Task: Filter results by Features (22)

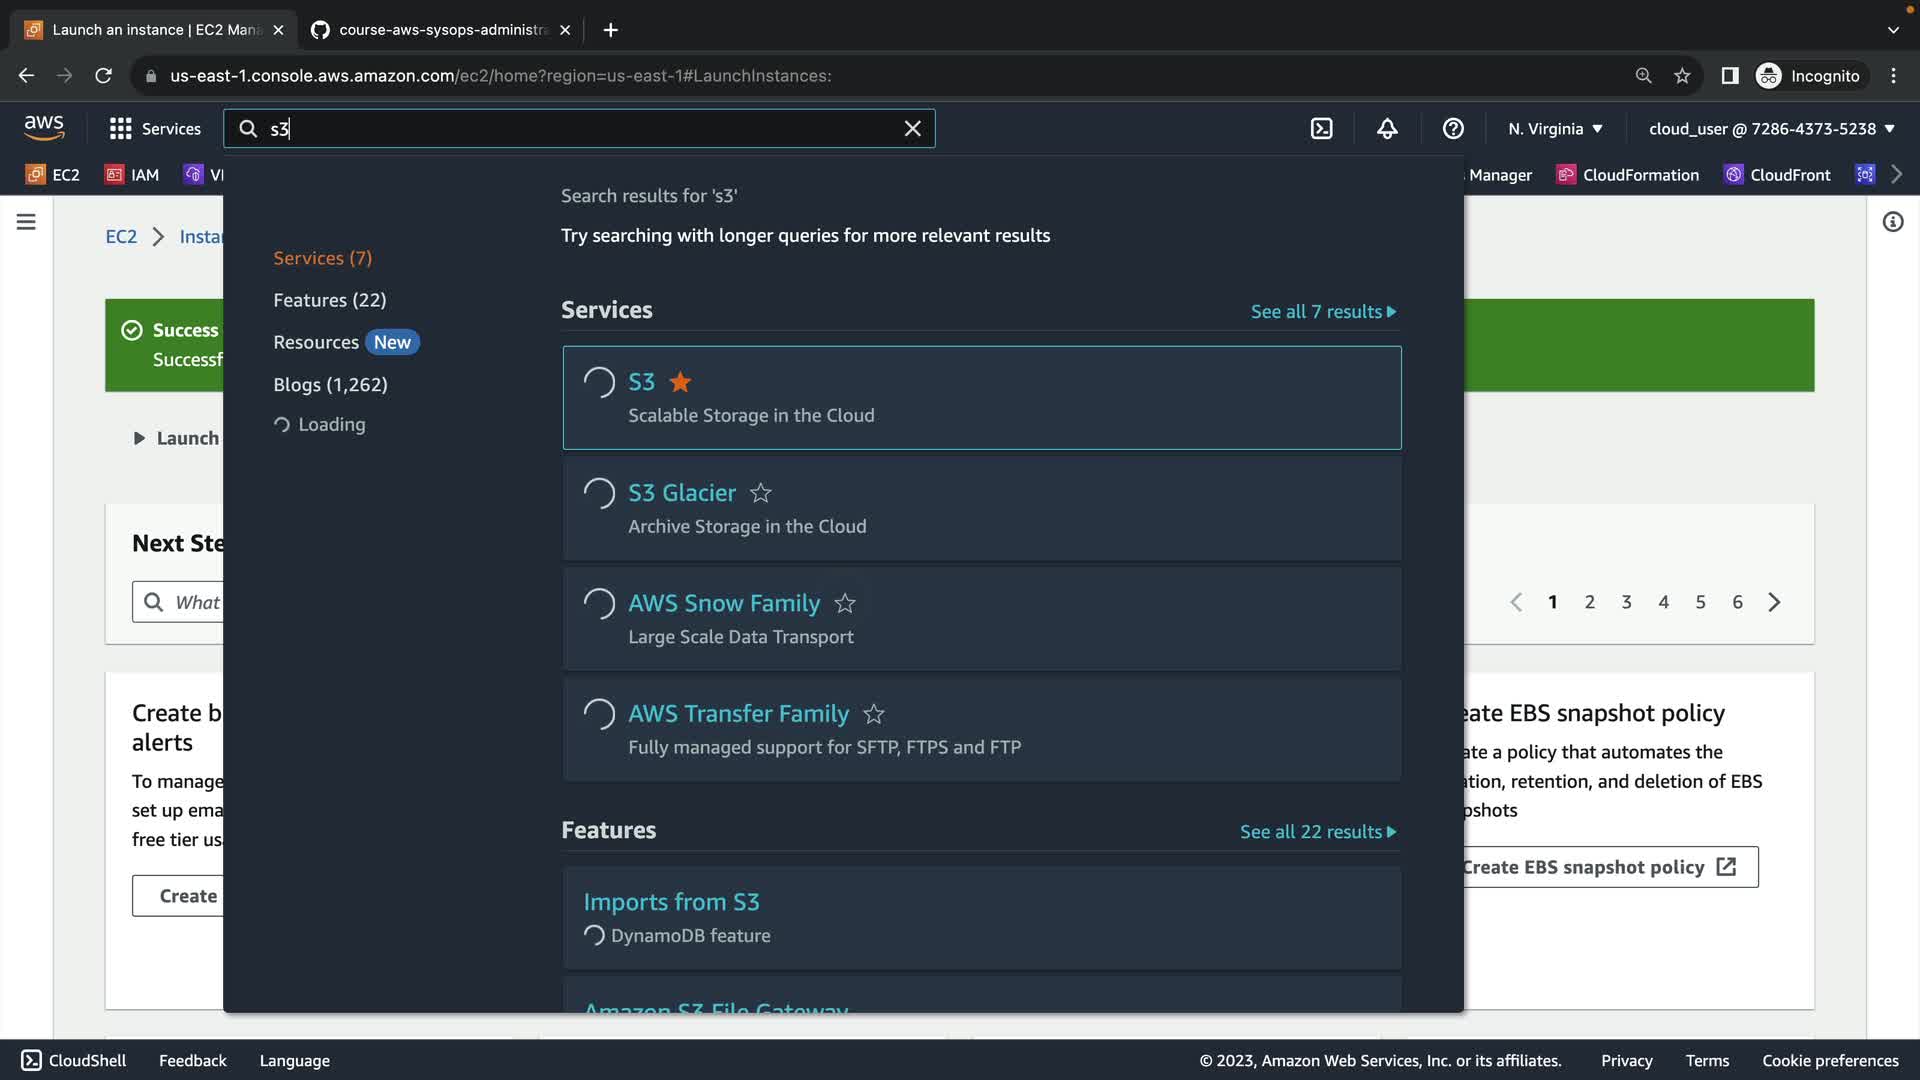Action: tap(329, 300)
